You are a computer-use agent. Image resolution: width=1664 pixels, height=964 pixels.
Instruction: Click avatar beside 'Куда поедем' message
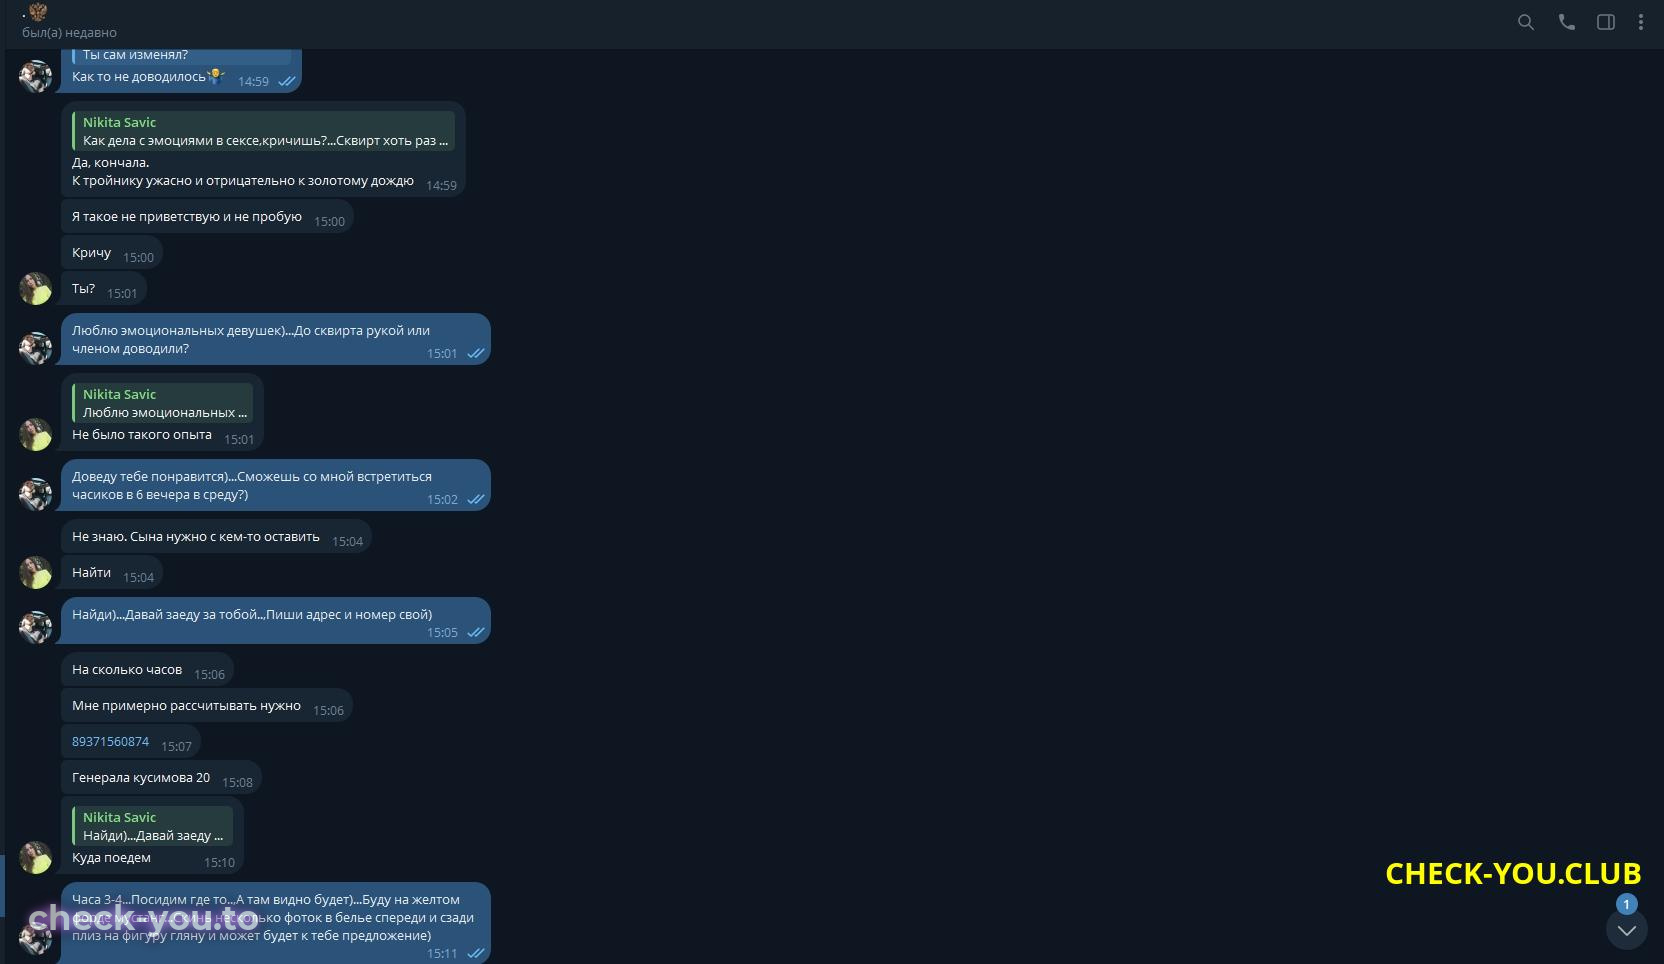[x=36, y=858]
